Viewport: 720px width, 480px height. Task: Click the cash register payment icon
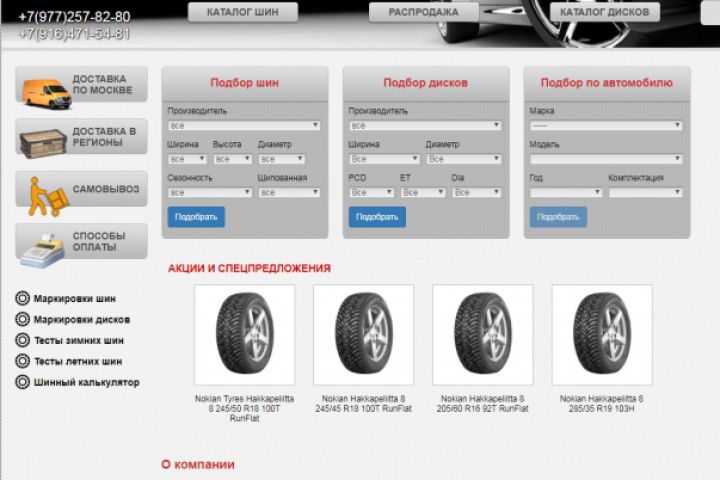pyautogui.click(x=42, y=251)
